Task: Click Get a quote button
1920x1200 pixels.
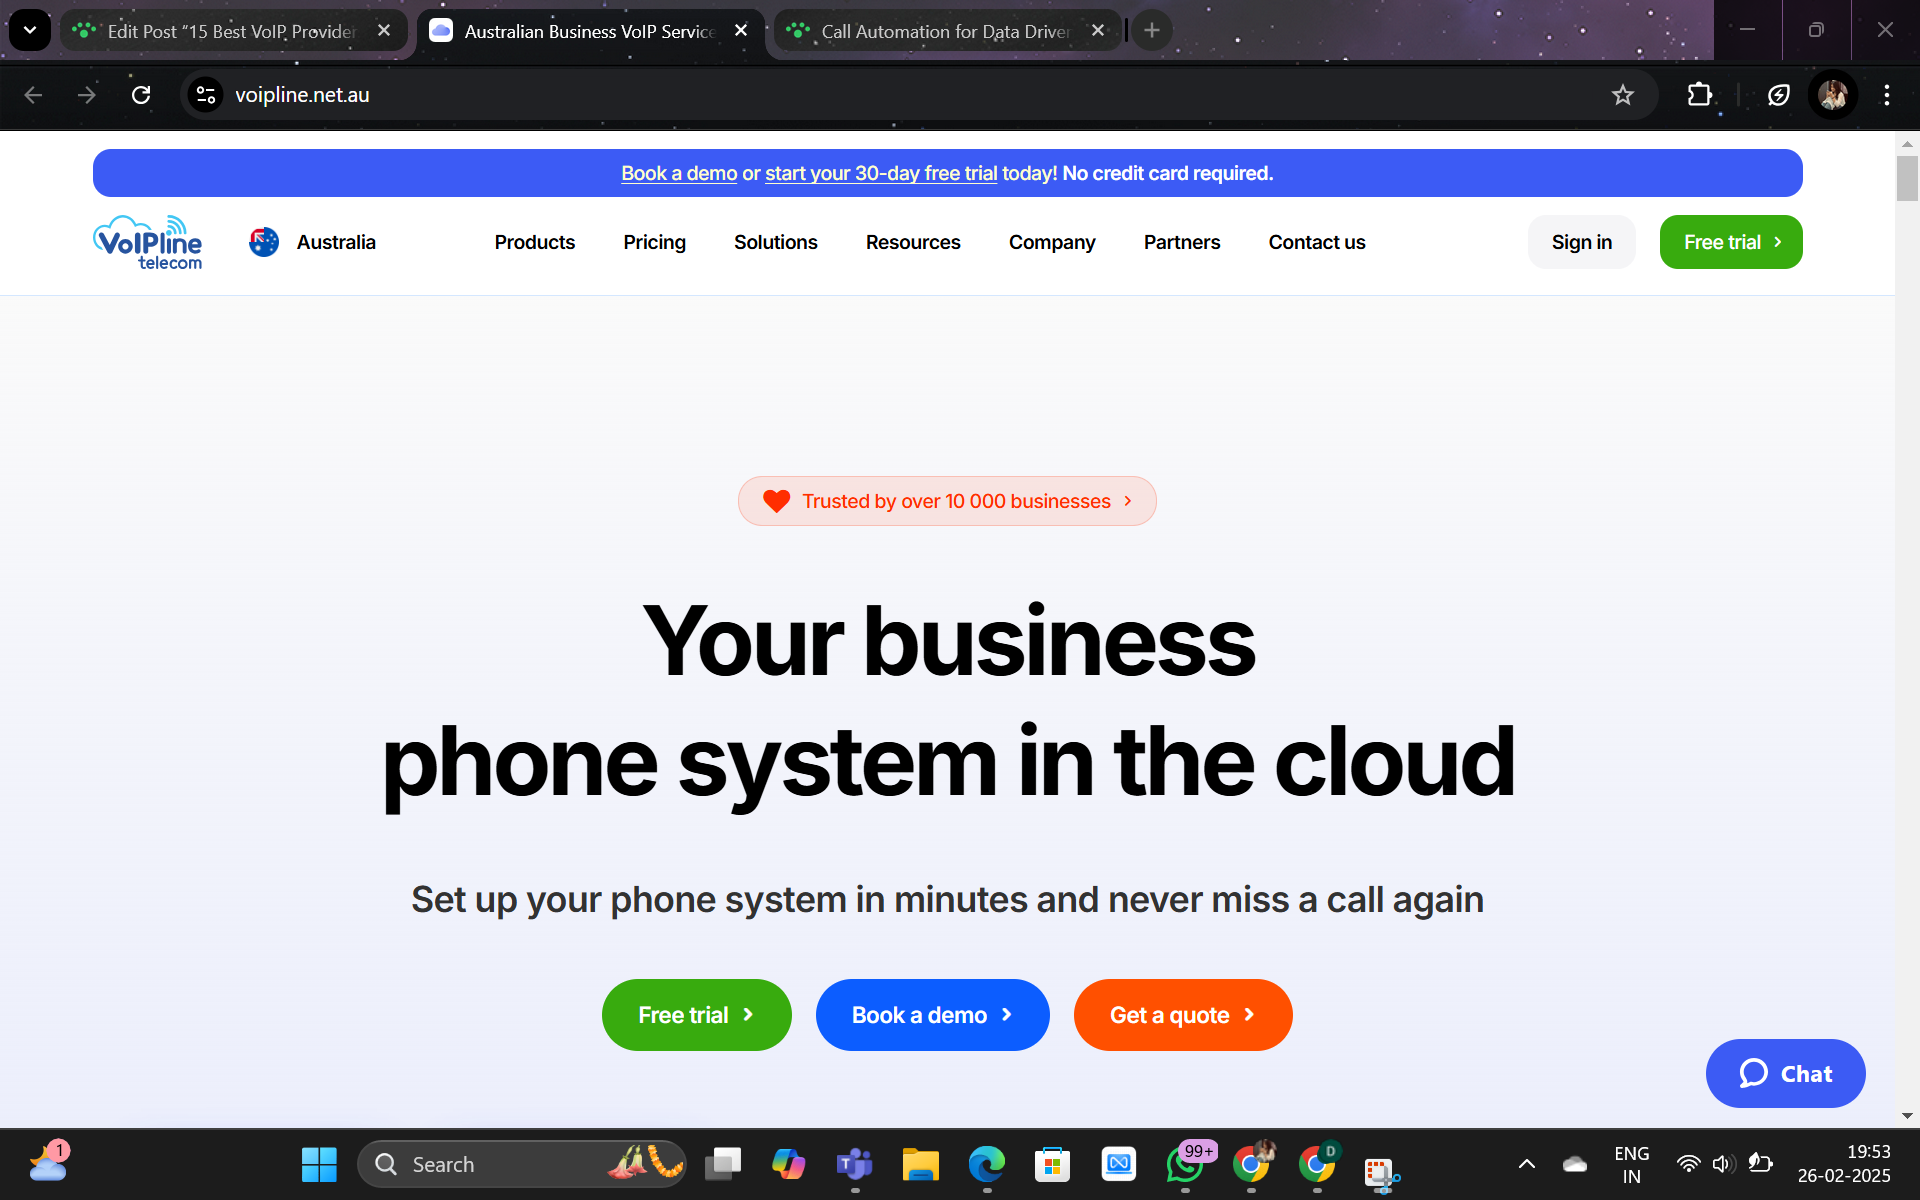Action: pyautogui.click(x=1183, y=1013)
